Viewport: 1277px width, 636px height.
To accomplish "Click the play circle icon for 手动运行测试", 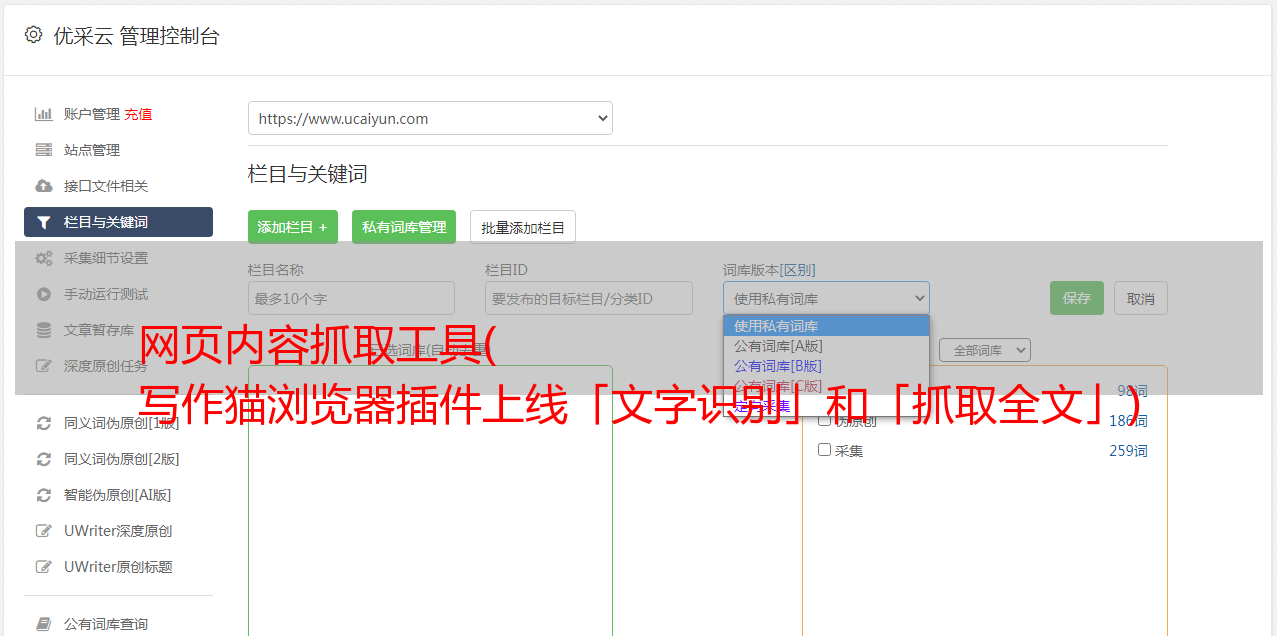I will (44, 294).
